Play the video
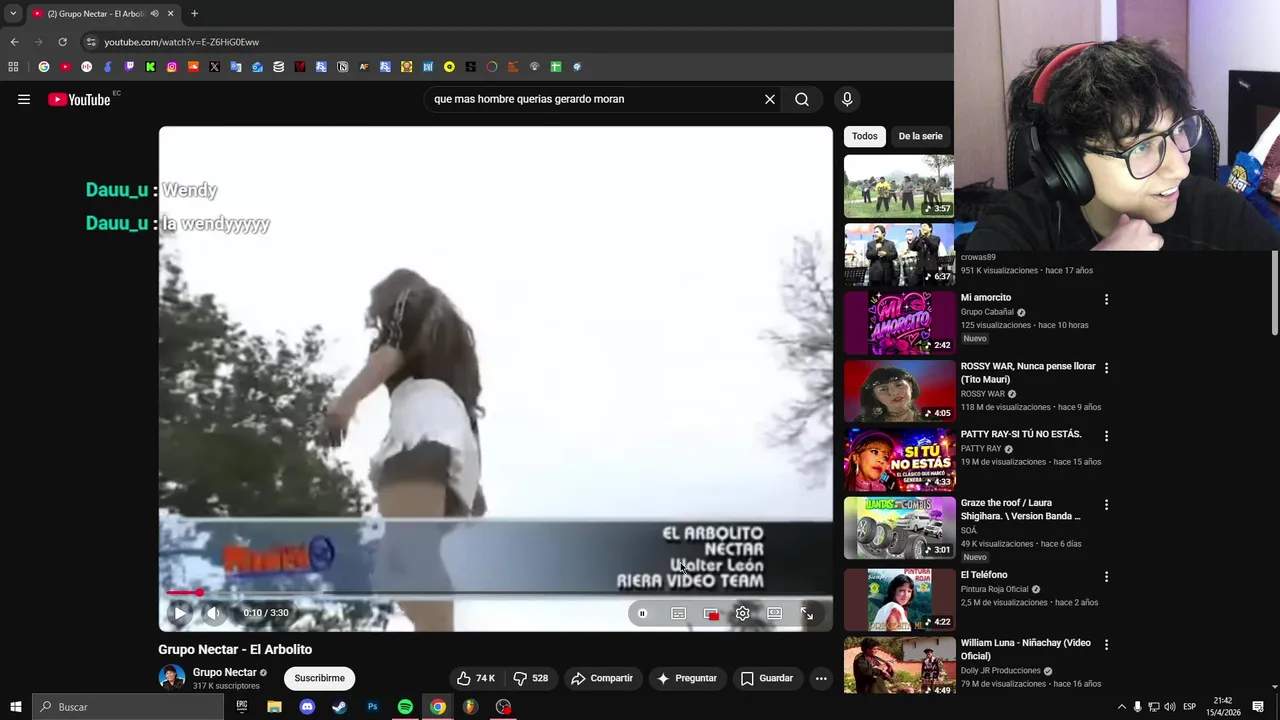 click(180, 613)
